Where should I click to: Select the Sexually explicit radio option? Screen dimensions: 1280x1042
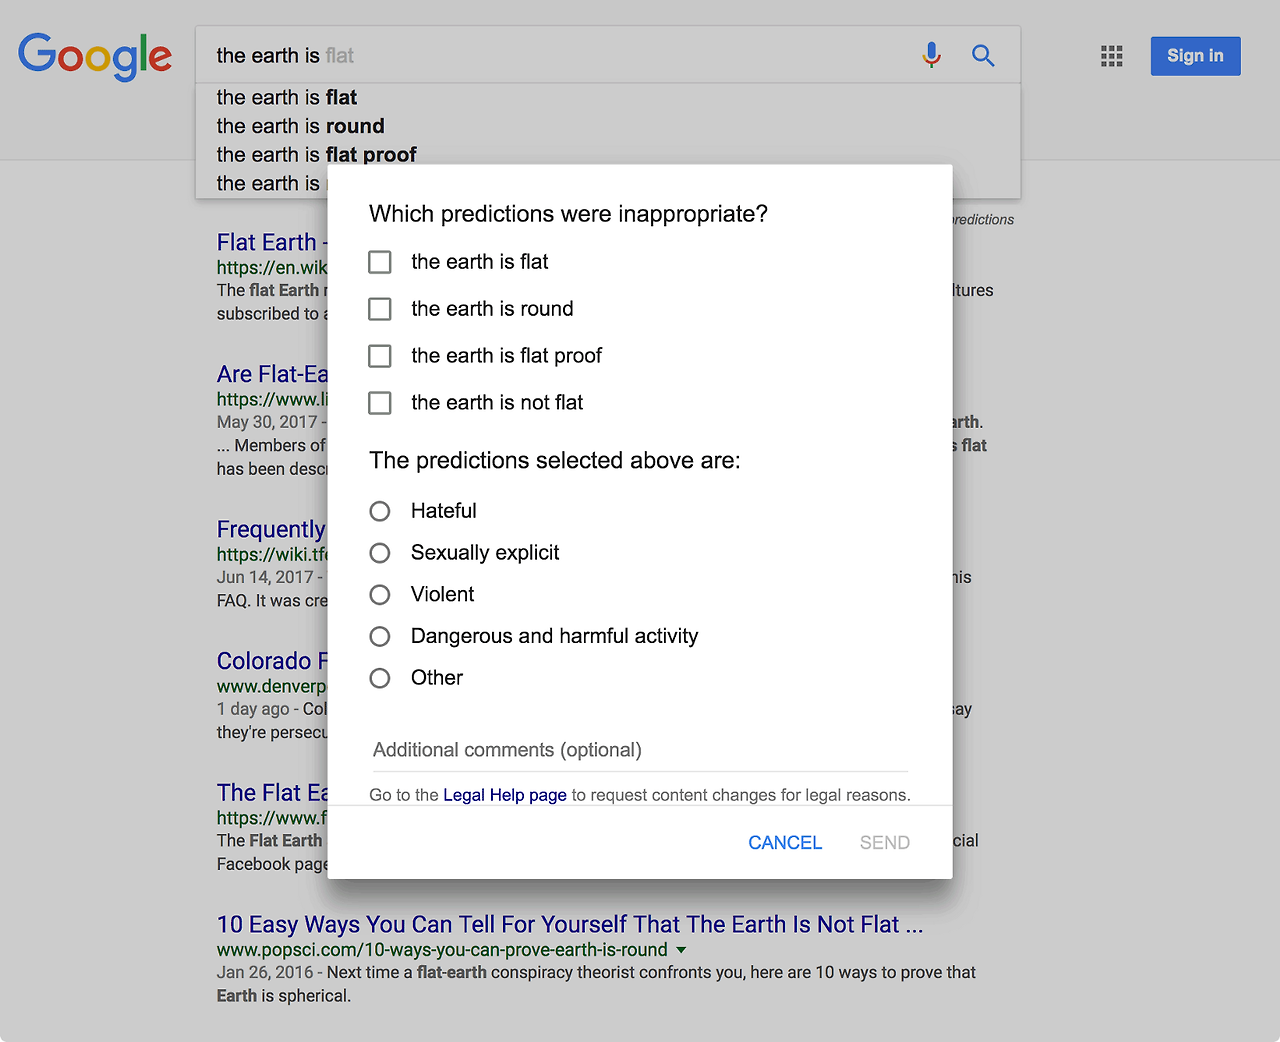(x=380, y=553)
